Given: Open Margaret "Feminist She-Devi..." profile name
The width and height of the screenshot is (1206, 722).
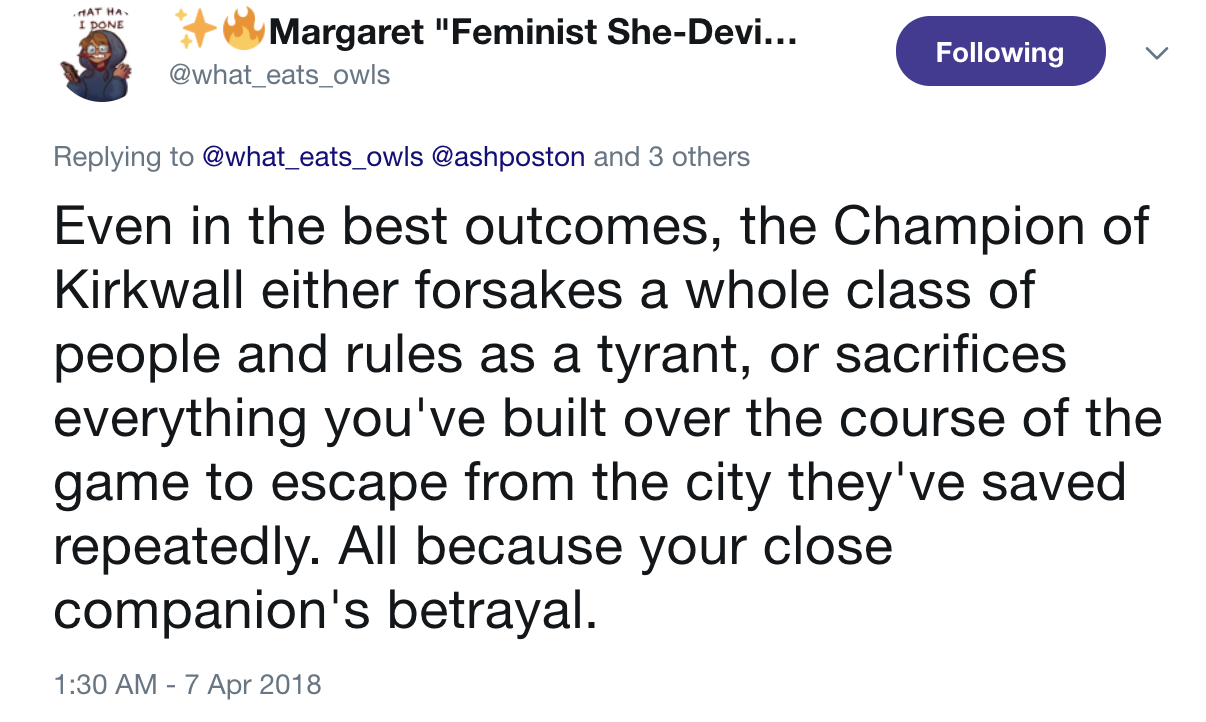Looking at the screenshot, I should click(533, 34).
